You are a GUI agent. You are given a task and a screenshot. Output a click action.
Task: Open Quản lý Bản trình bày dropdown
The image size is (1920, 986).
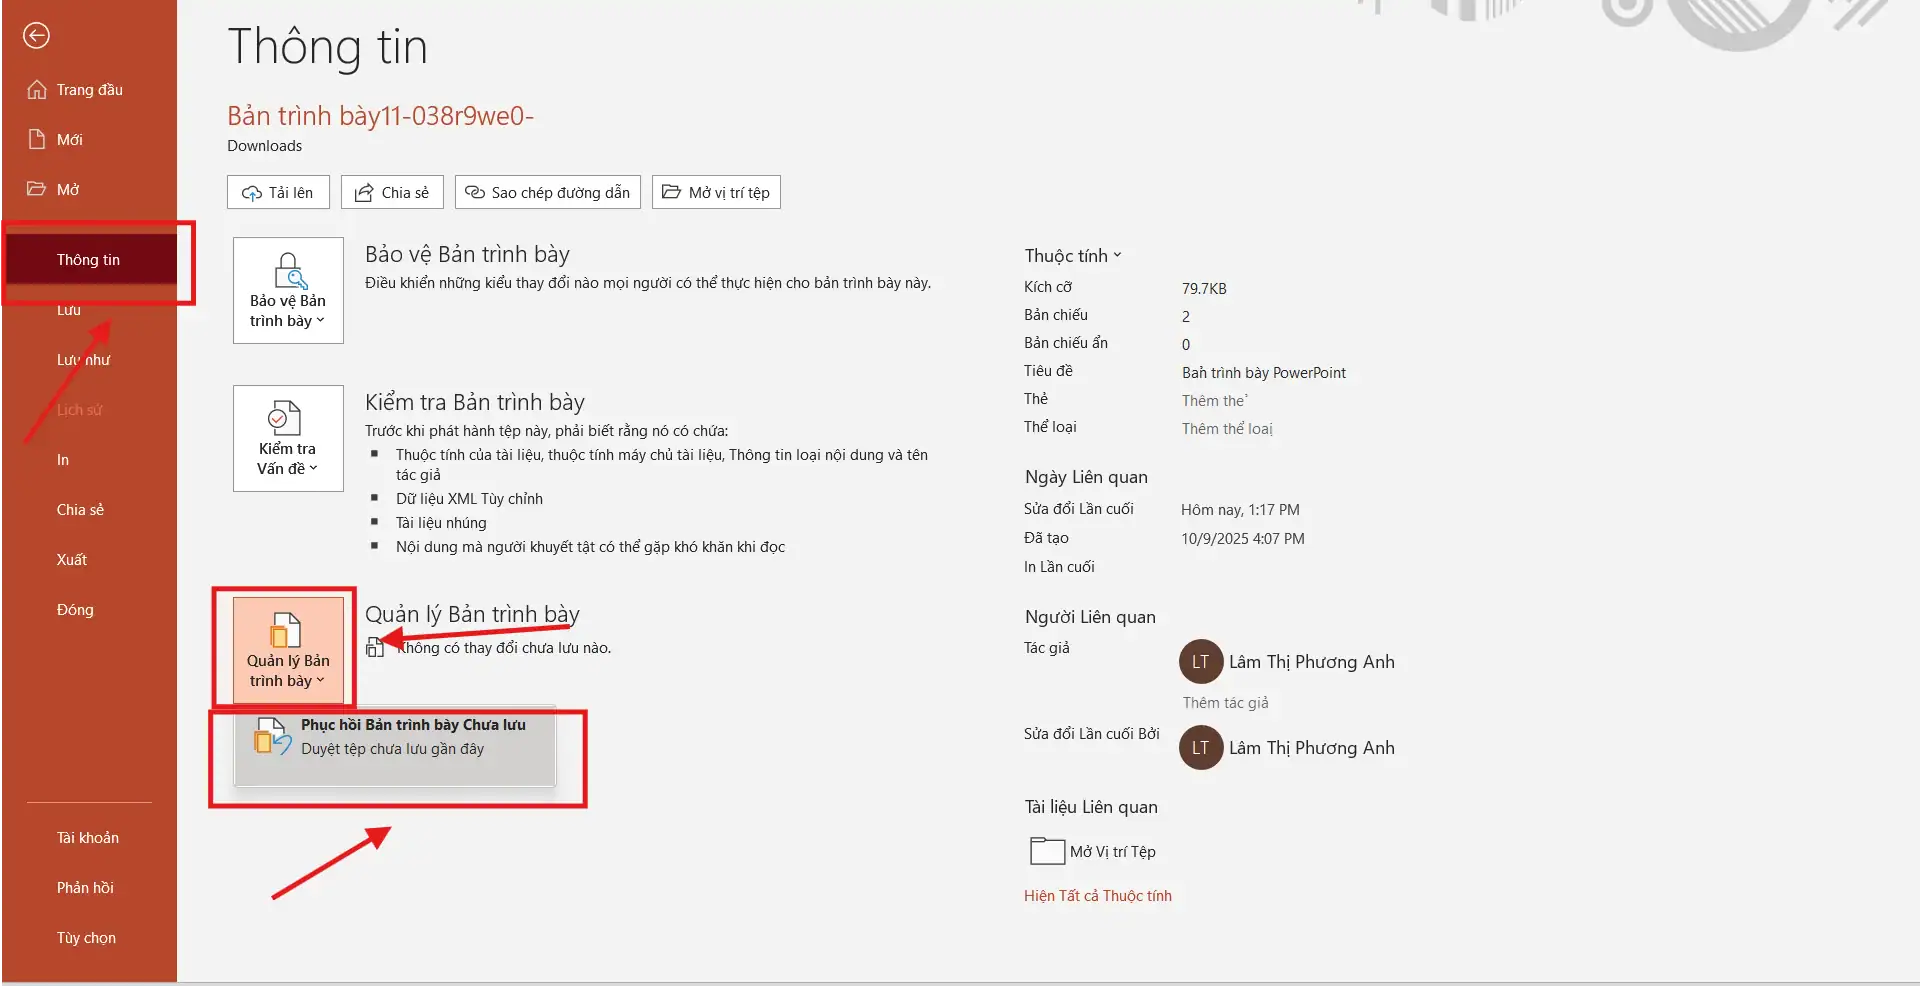click(x=288, y=651)
